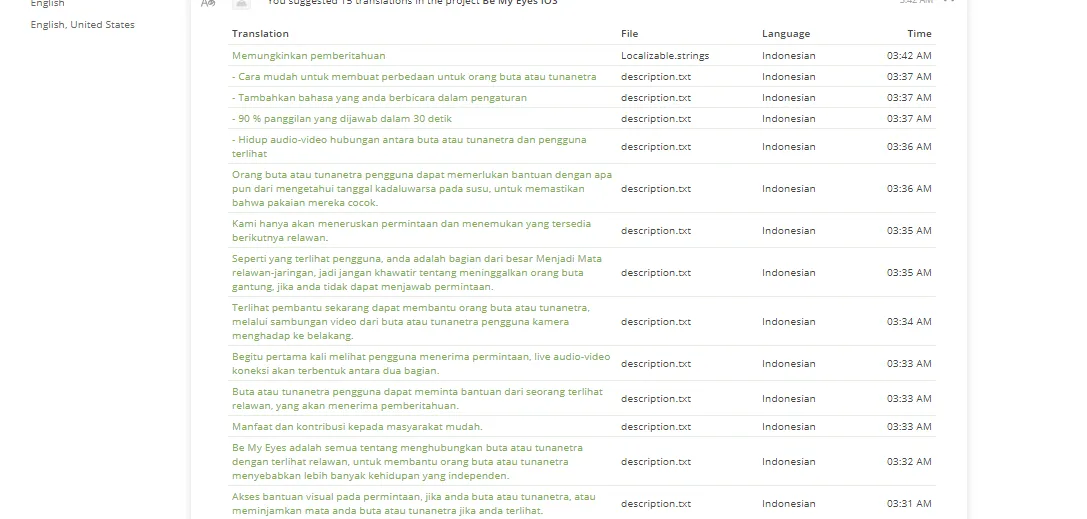This screenshot has height=519, width=1087.
Task: Click description.txt in the '90 % panggilan' row
Action: tap(656, 118)
